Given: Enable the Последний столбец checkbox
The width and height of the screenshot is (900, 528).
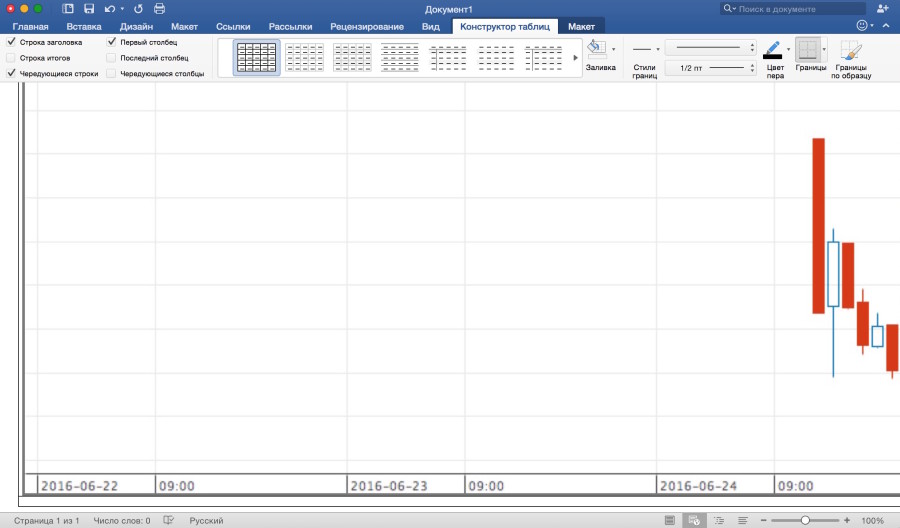Looking at the screenshot, I should (x=111, y=58).
